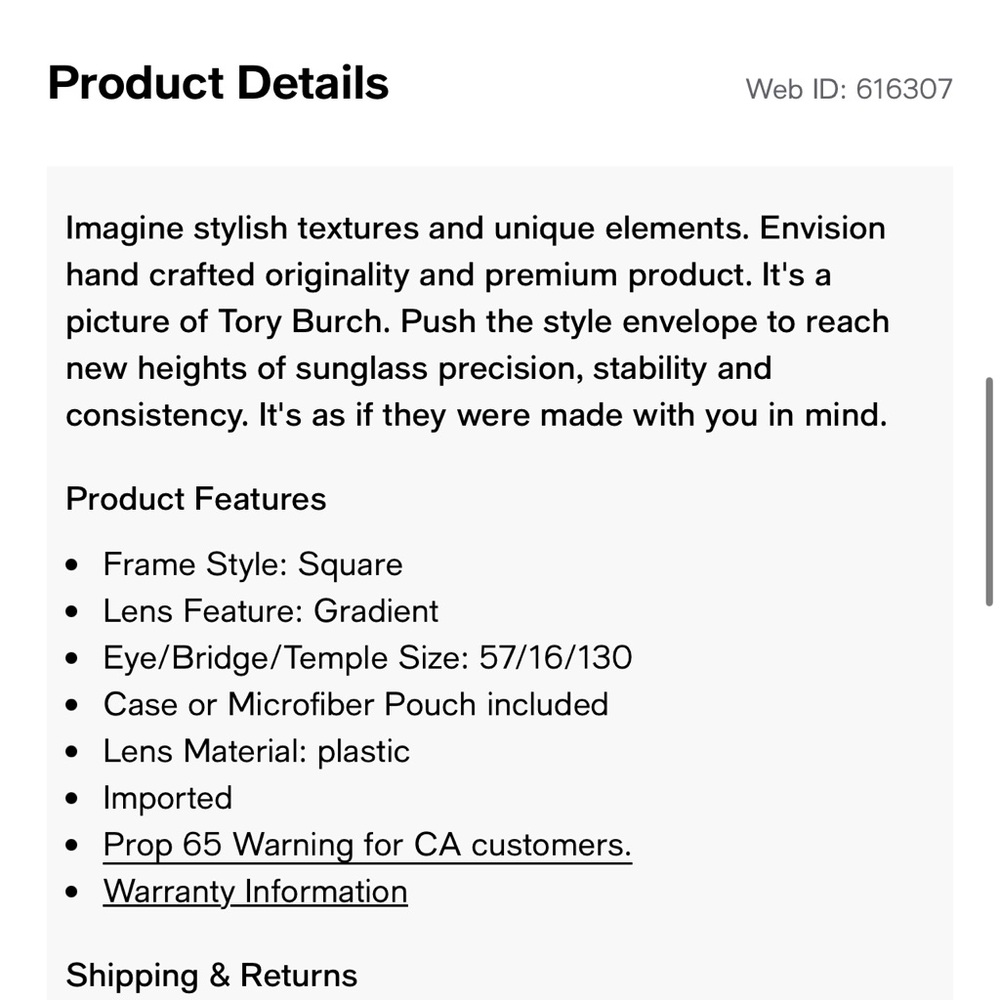Click the Eye/Bridge/Temple Size 57/16/130 item

pyautogui.click(x=367, y=658)
